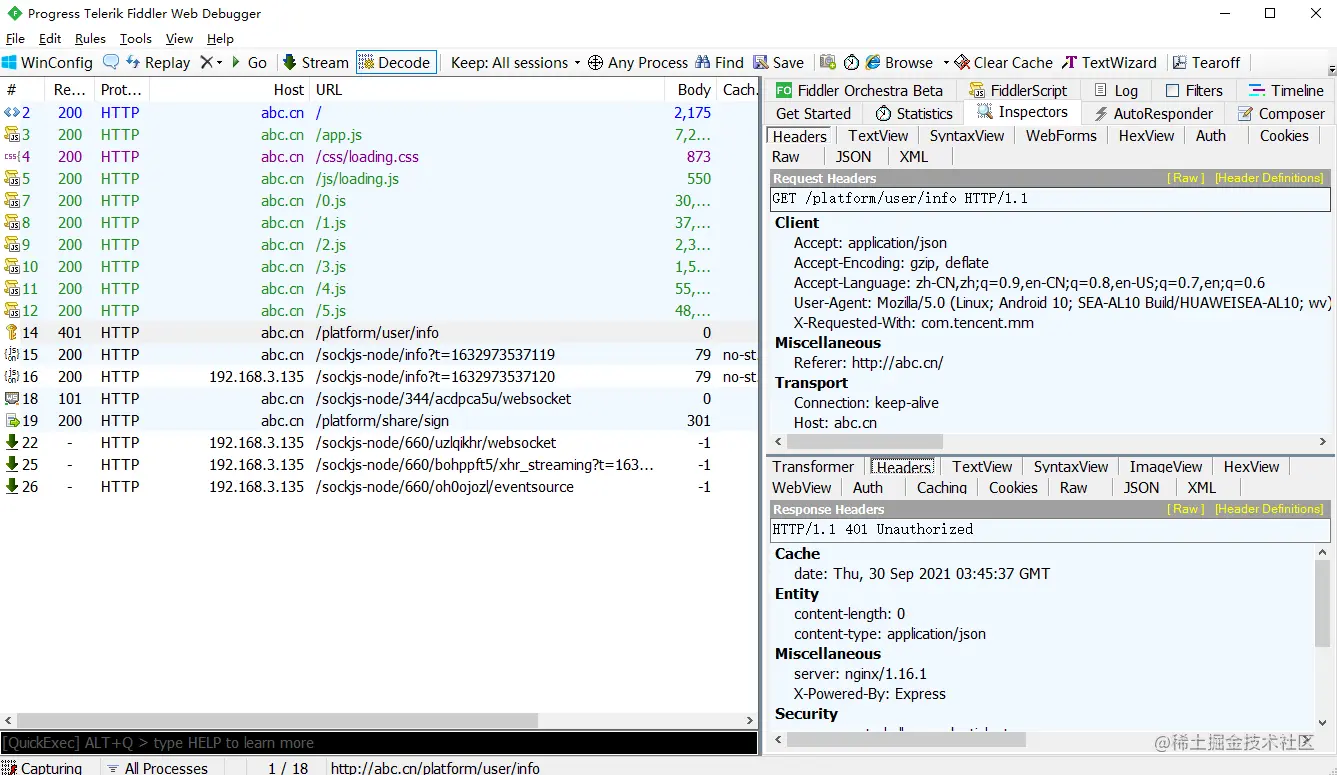Select session 18 websocket 101 row

pyautogui.click(x=378, y=399)
